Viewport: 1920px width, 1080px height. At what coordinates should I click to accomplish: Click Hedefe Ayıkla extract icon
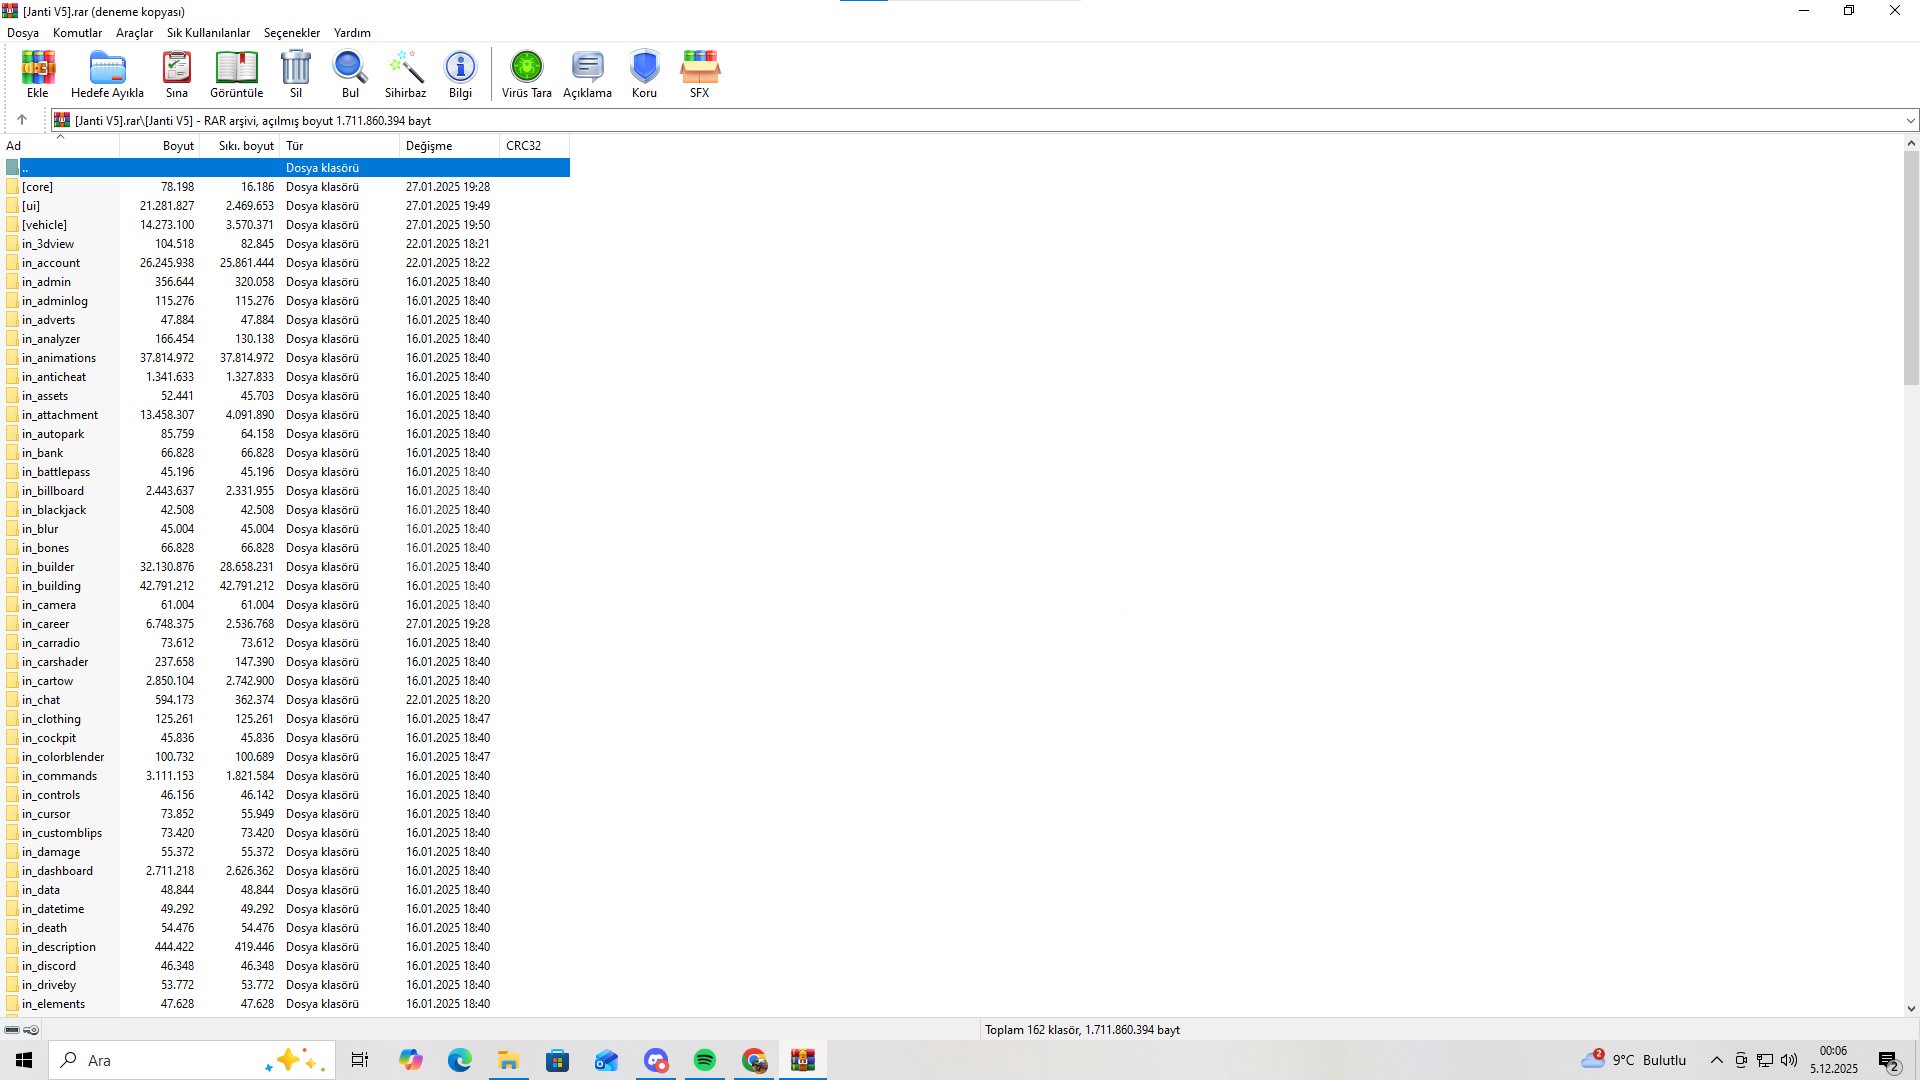point(107,74)
